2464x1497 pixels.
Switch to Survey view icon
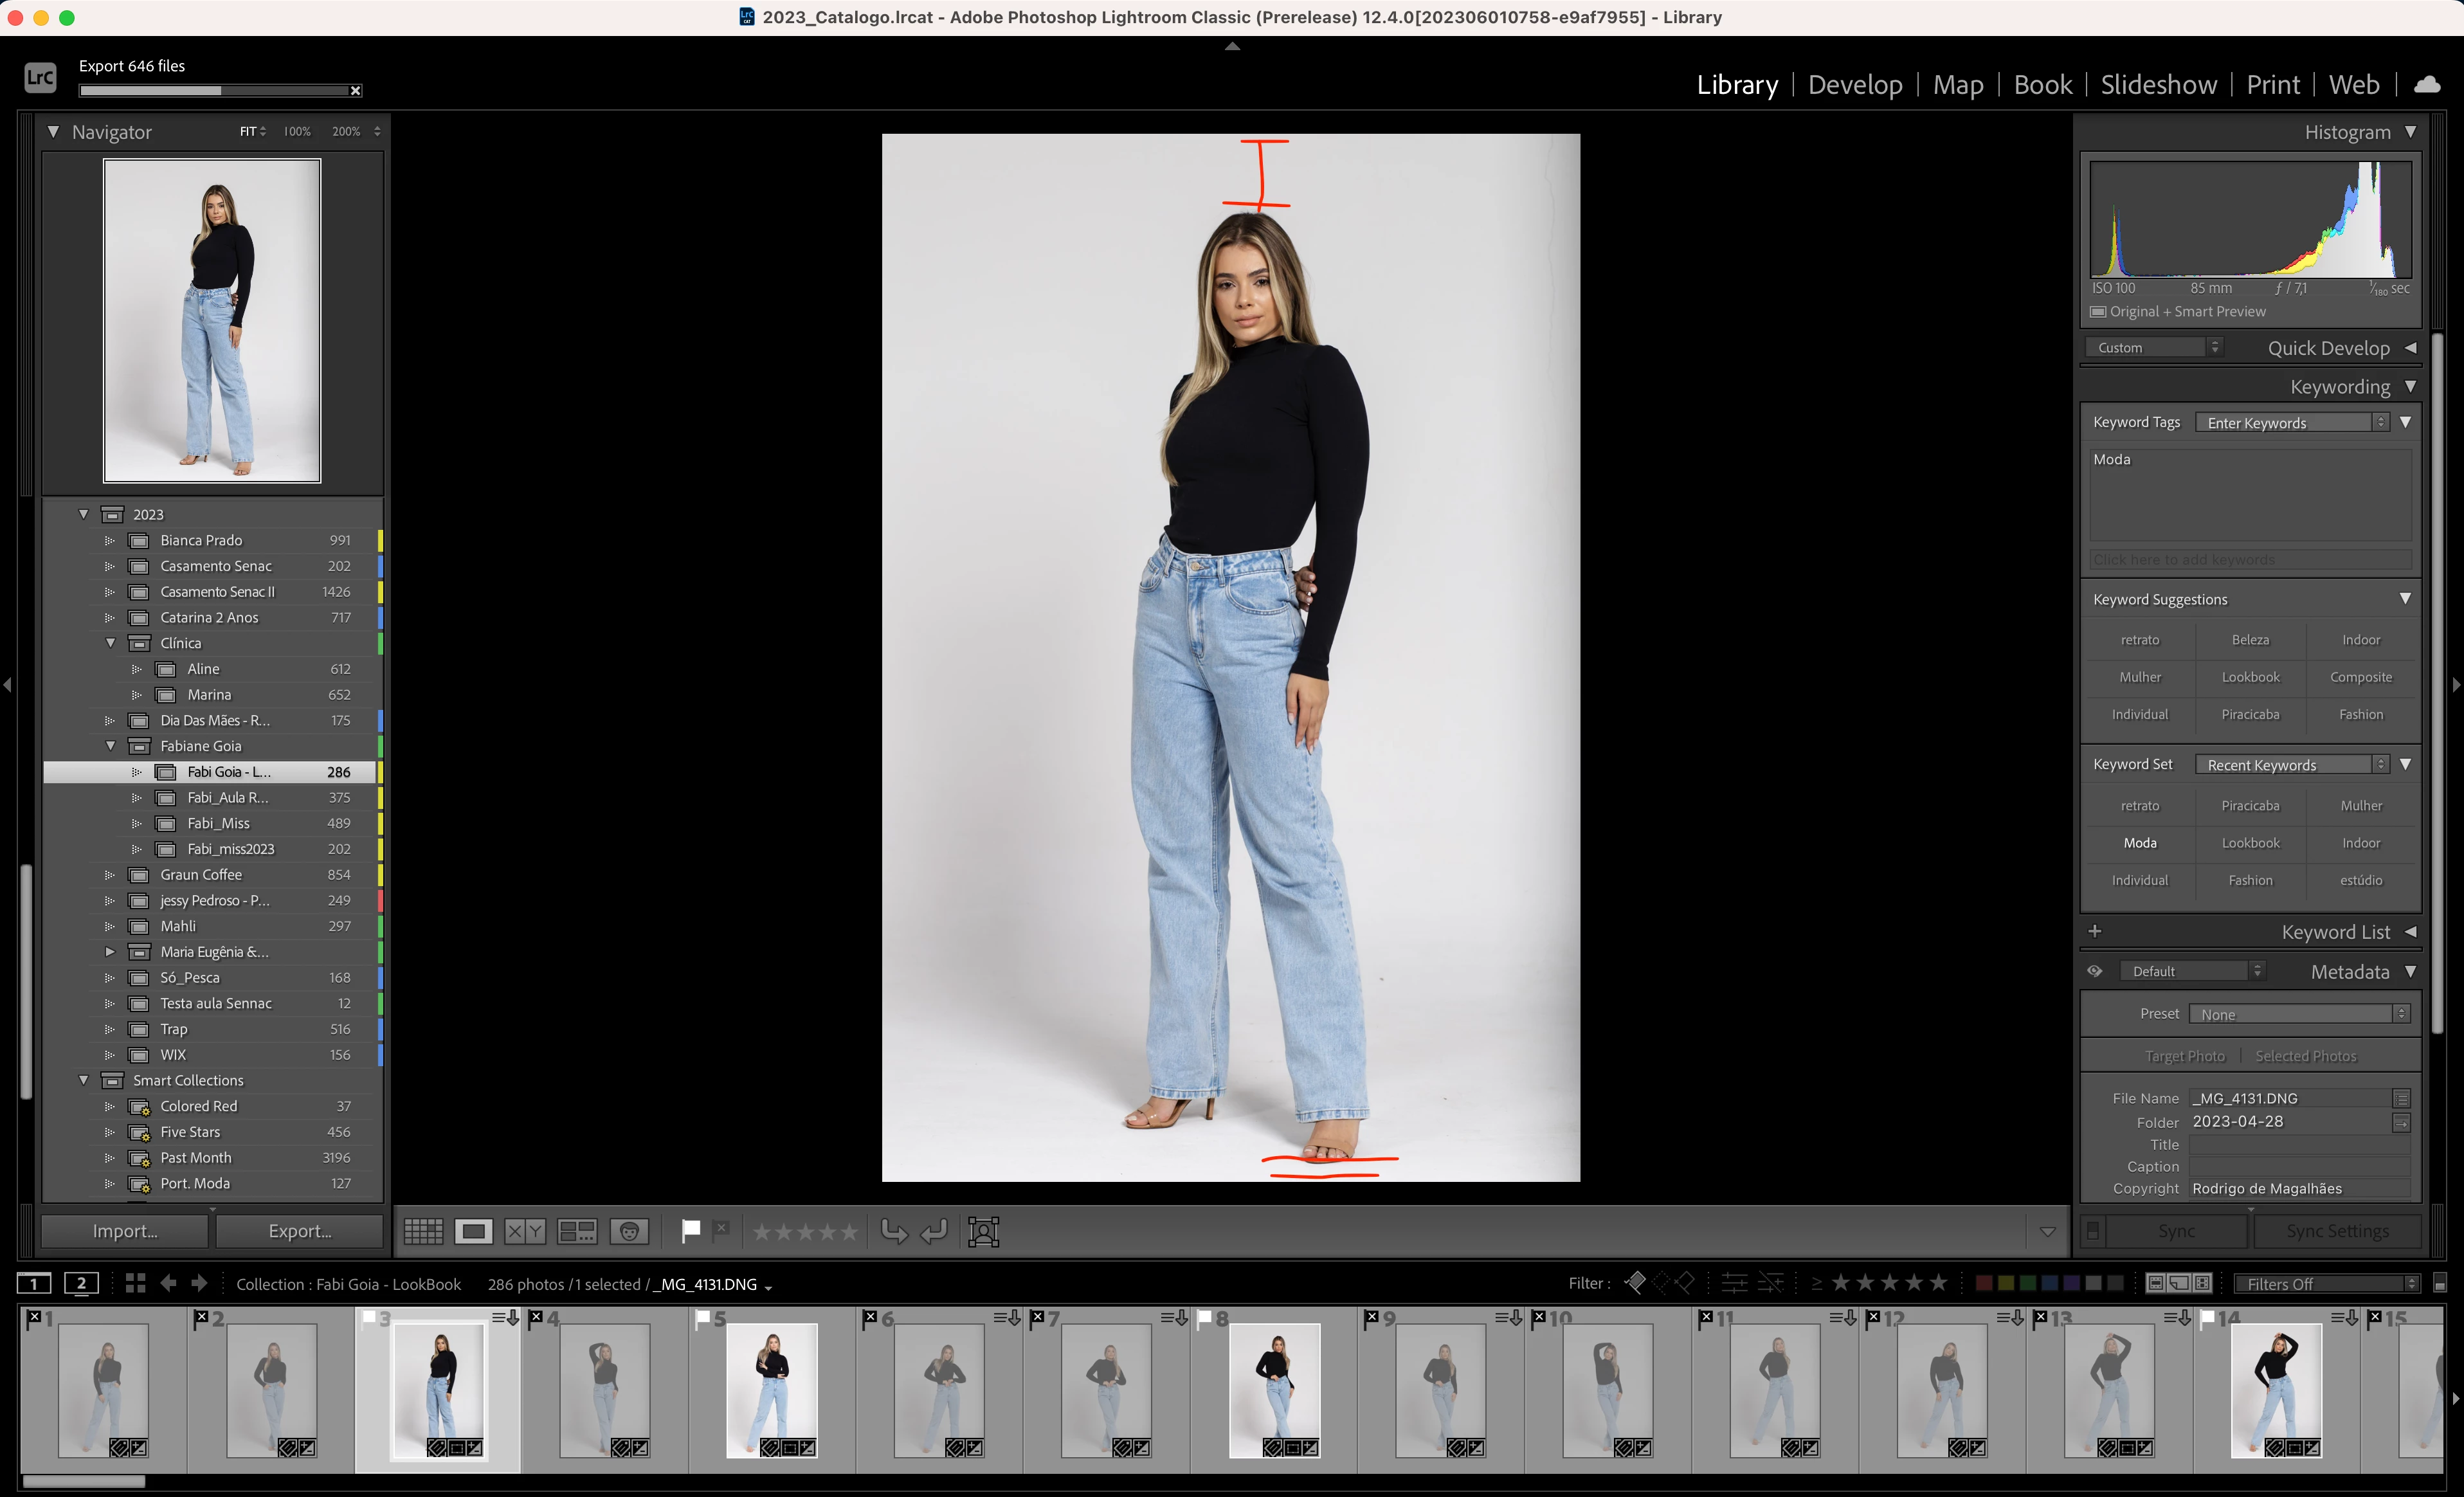pyautogui.click(x=577, y=1231)
